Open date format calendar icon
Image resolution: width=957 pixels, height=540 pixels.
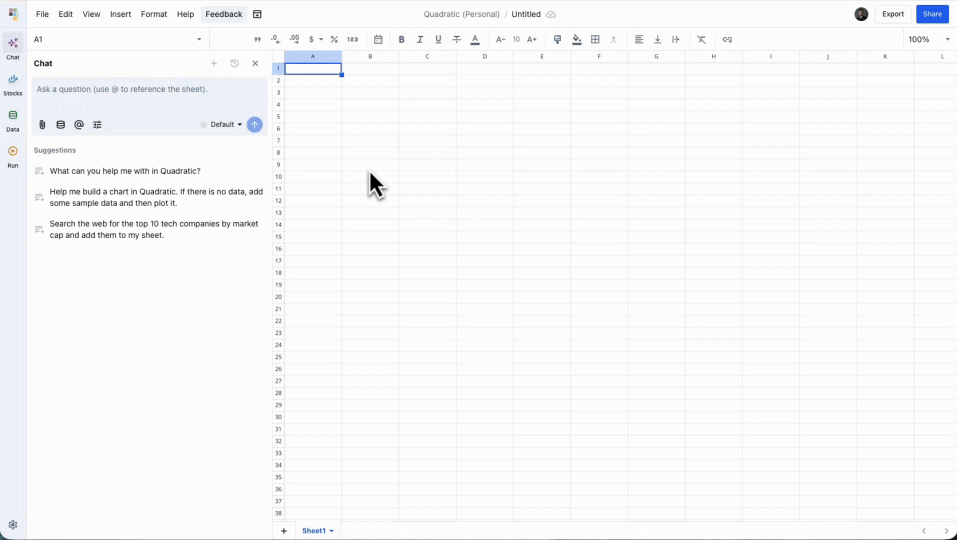pyautogui.click(x=378, y=40)
